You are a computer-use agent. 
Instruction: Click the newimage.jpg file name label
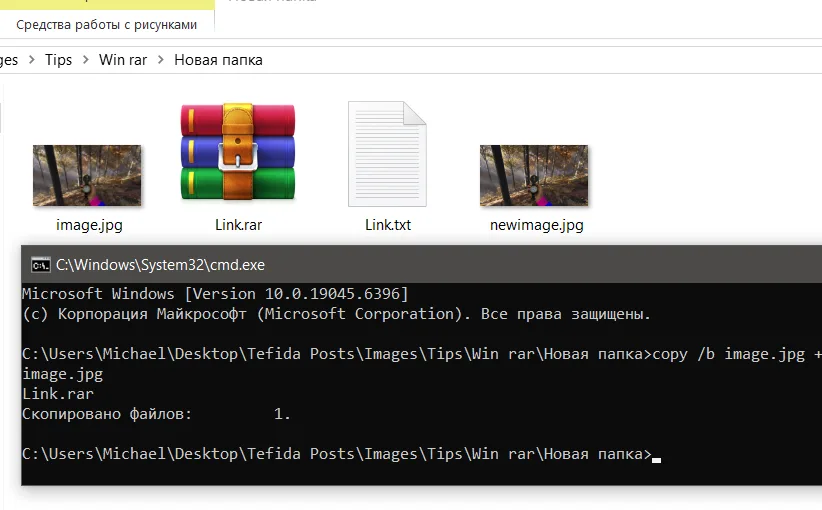pos(536,225)
